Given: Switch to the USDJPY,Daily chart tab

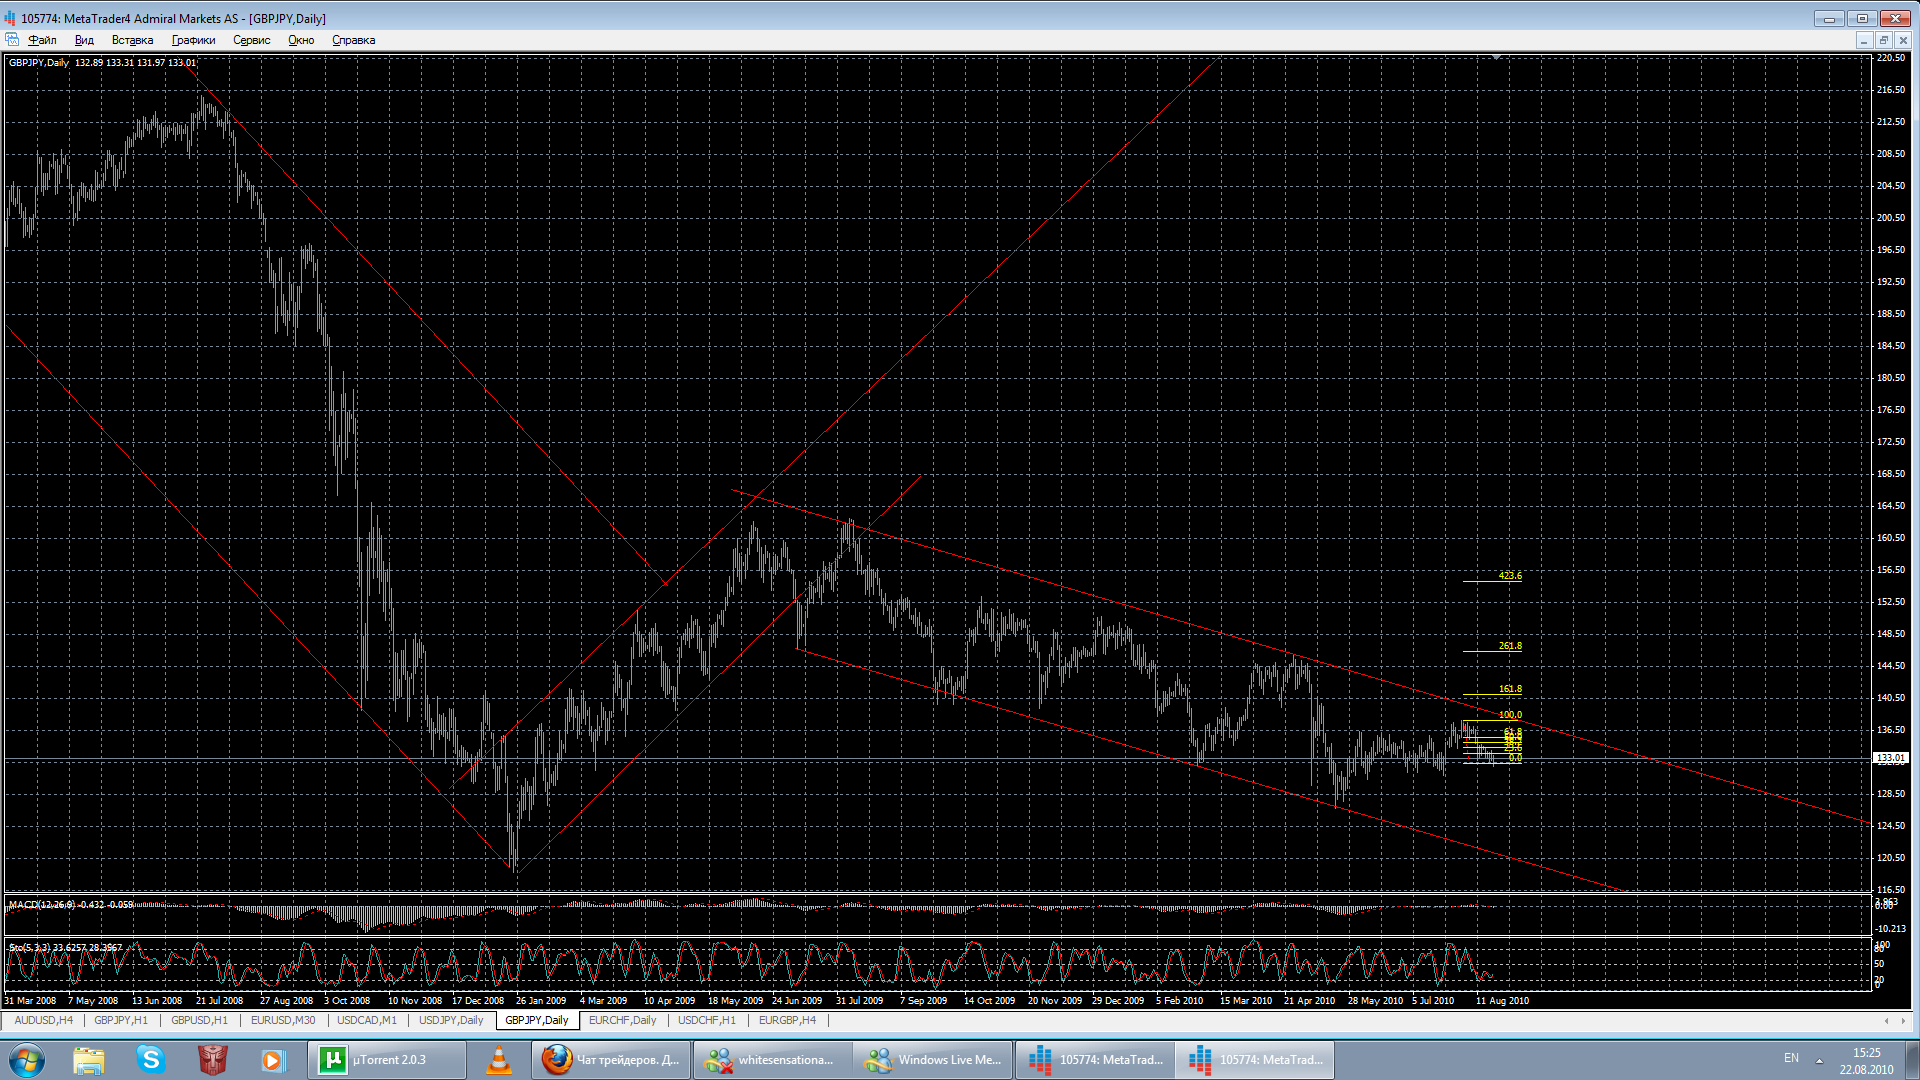Looking at the screenshot, I should click(450, 1020).
